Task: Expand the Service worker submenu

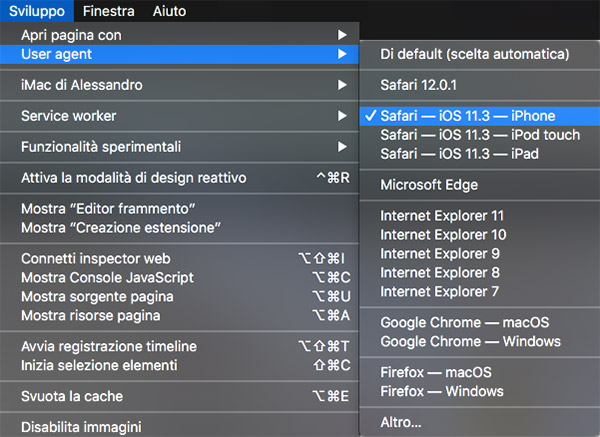Action: click(179, 116)
